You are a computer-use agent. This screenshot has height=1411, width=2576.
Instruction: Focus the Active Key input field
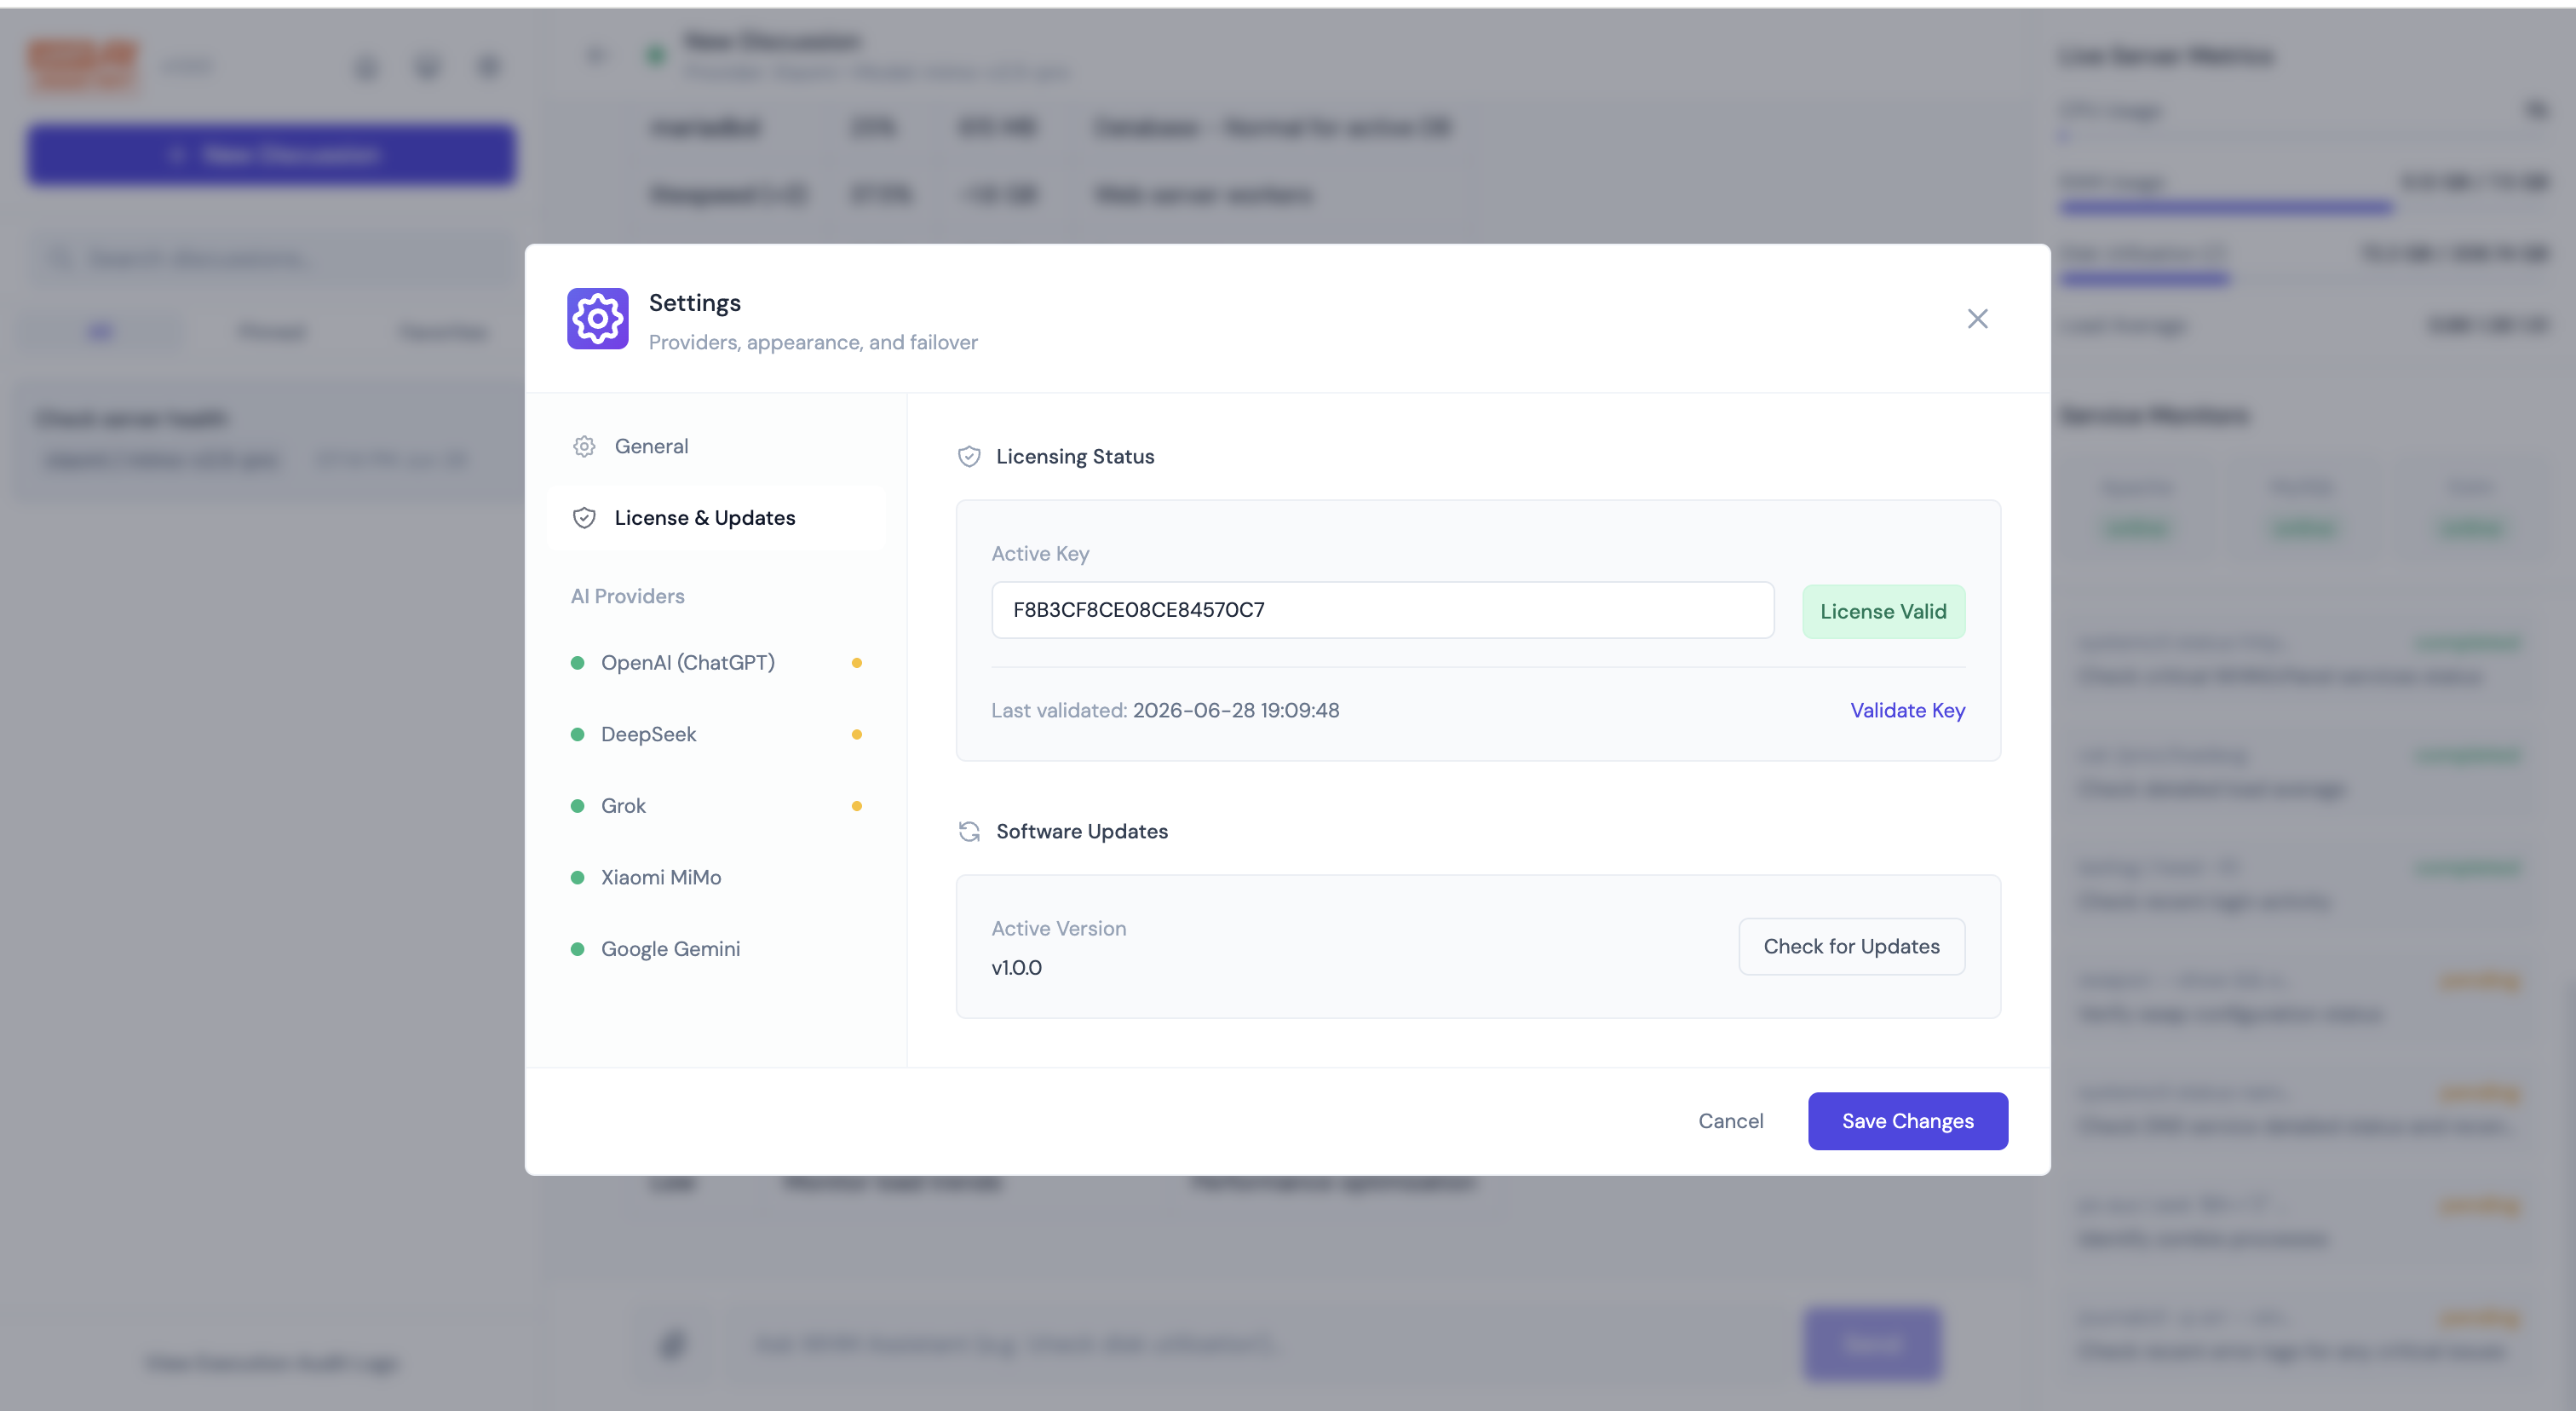pos(1383,610)
